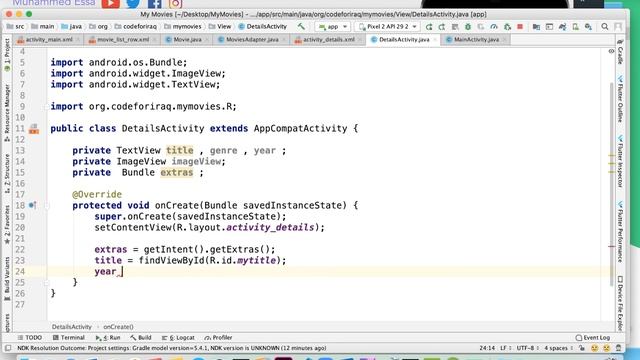Open the Gradle panel on the right

(620, 52)
